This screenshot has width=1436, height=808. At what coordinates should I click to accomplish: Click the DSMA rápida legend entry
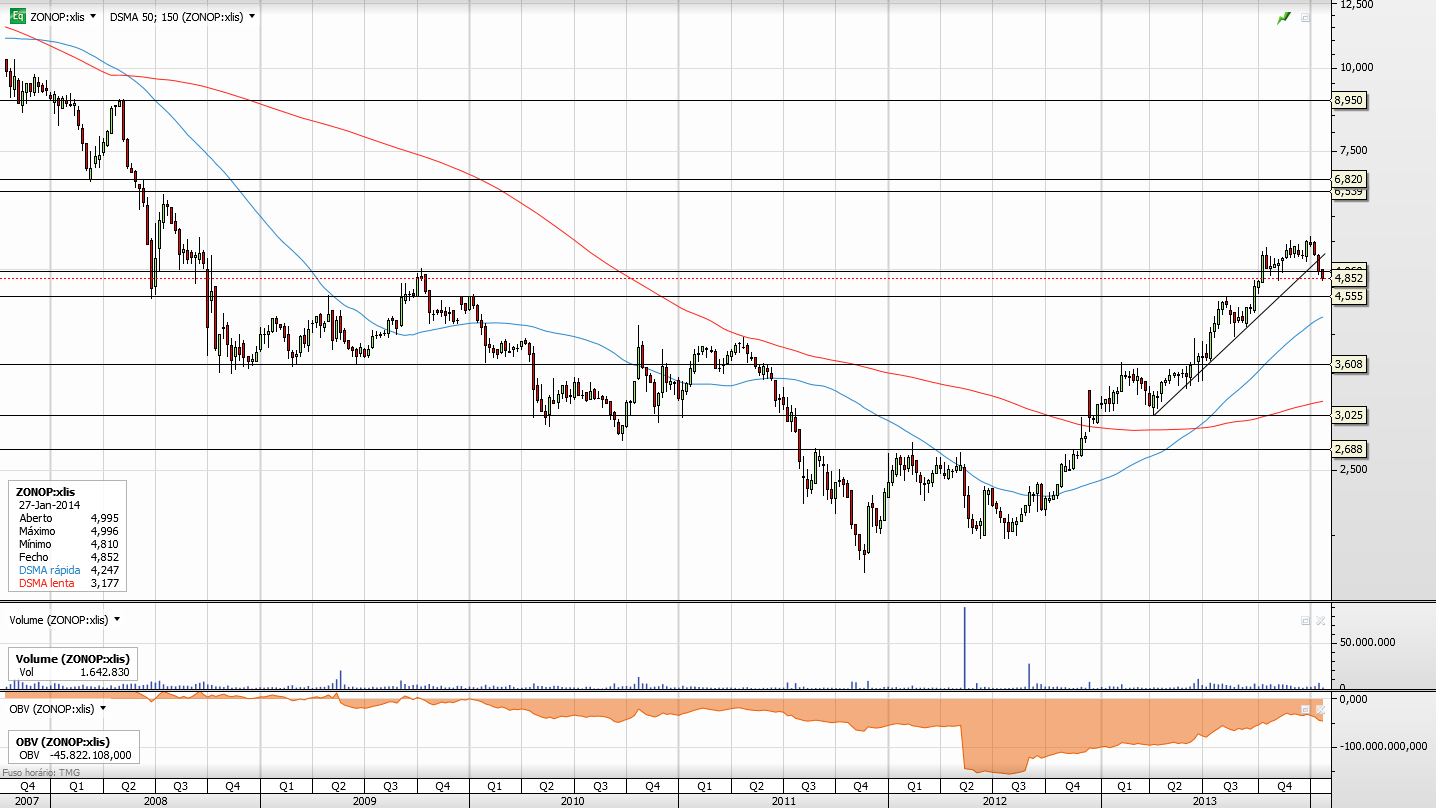(x=50, y=570)
